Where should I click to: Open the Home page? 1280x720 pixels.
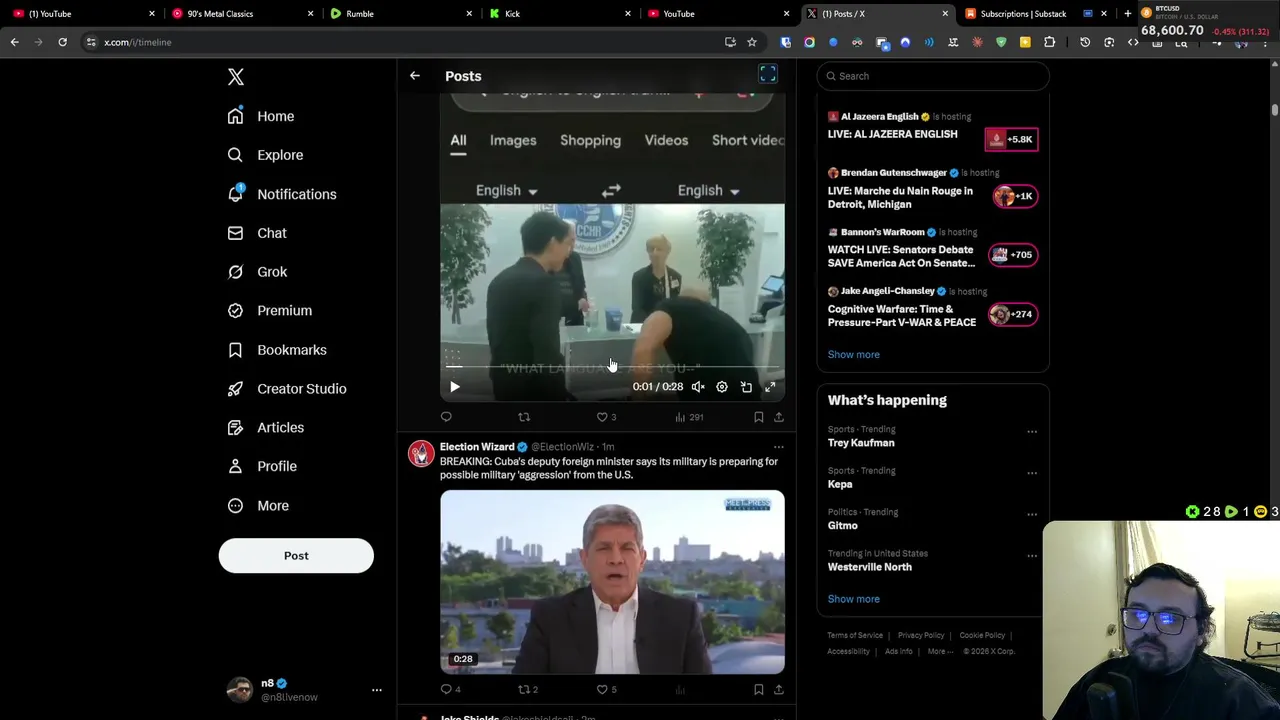[x=261, y=116]
